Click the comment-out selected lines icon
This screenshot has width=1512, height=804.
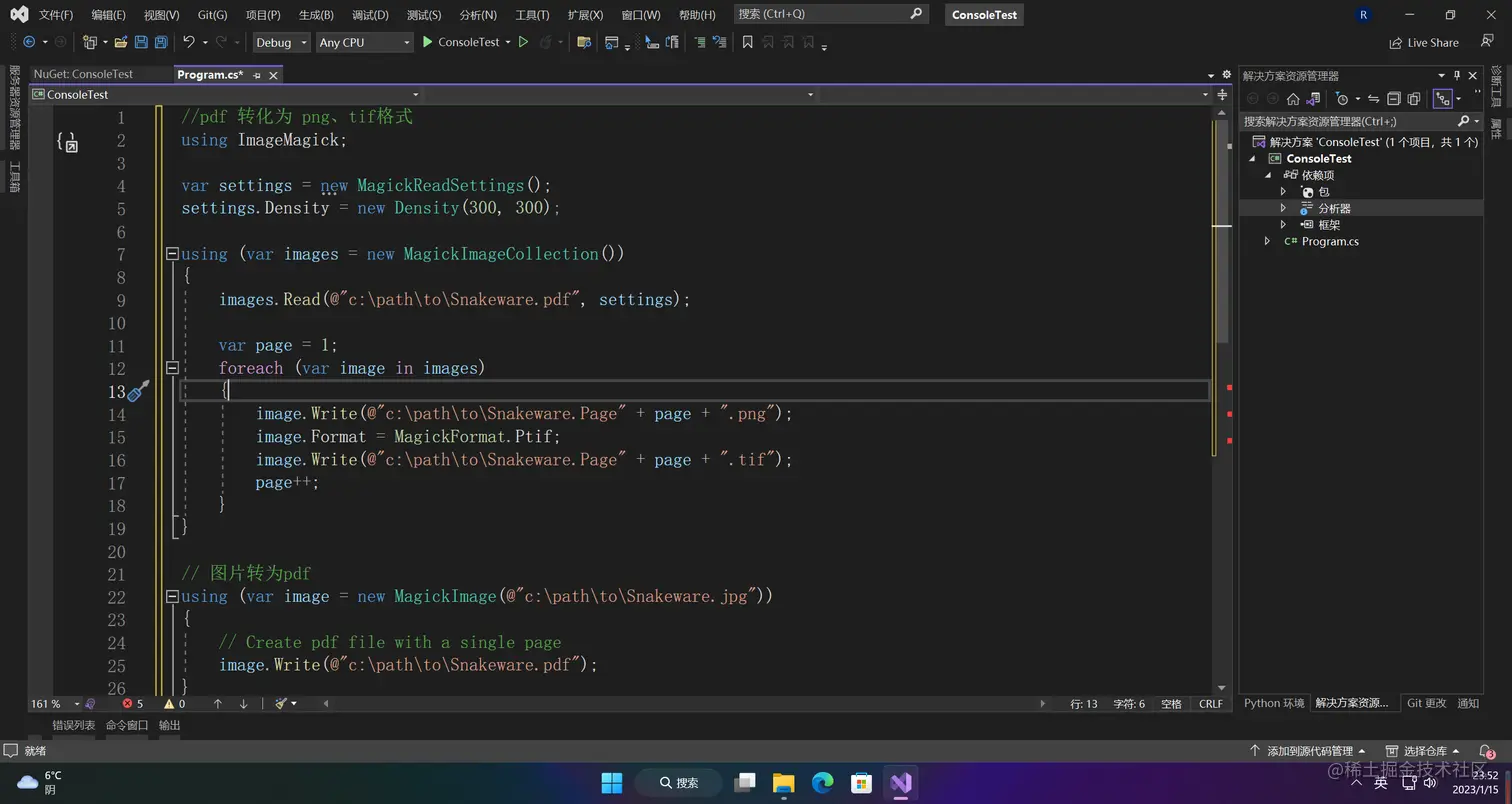pos(699,42)
